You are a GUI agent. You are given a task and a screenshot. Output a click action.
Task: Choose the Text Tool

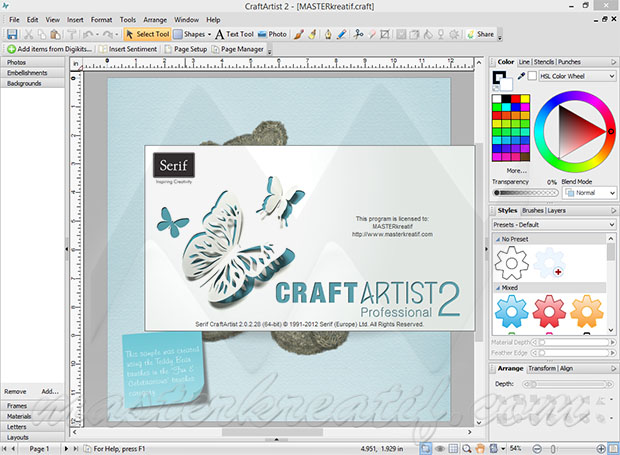[x=234, y=34]
